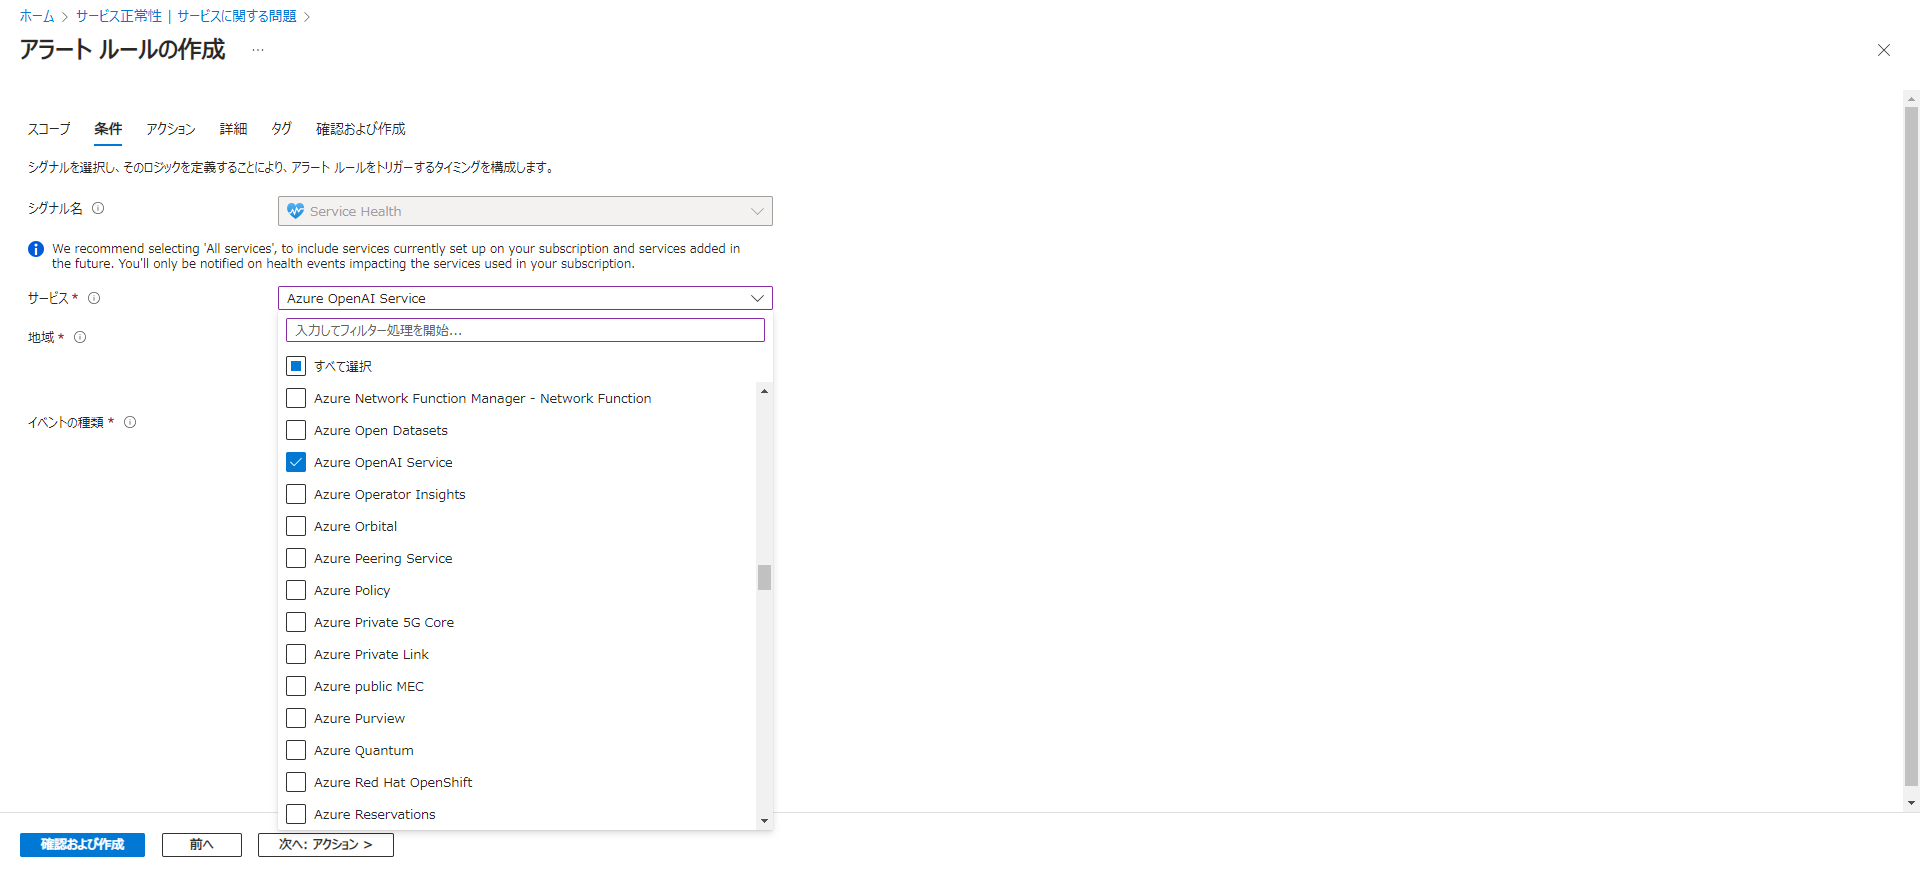Switch to the スコープ tab
Viewport: 1920px width, 877px height.
pos(49,129)
